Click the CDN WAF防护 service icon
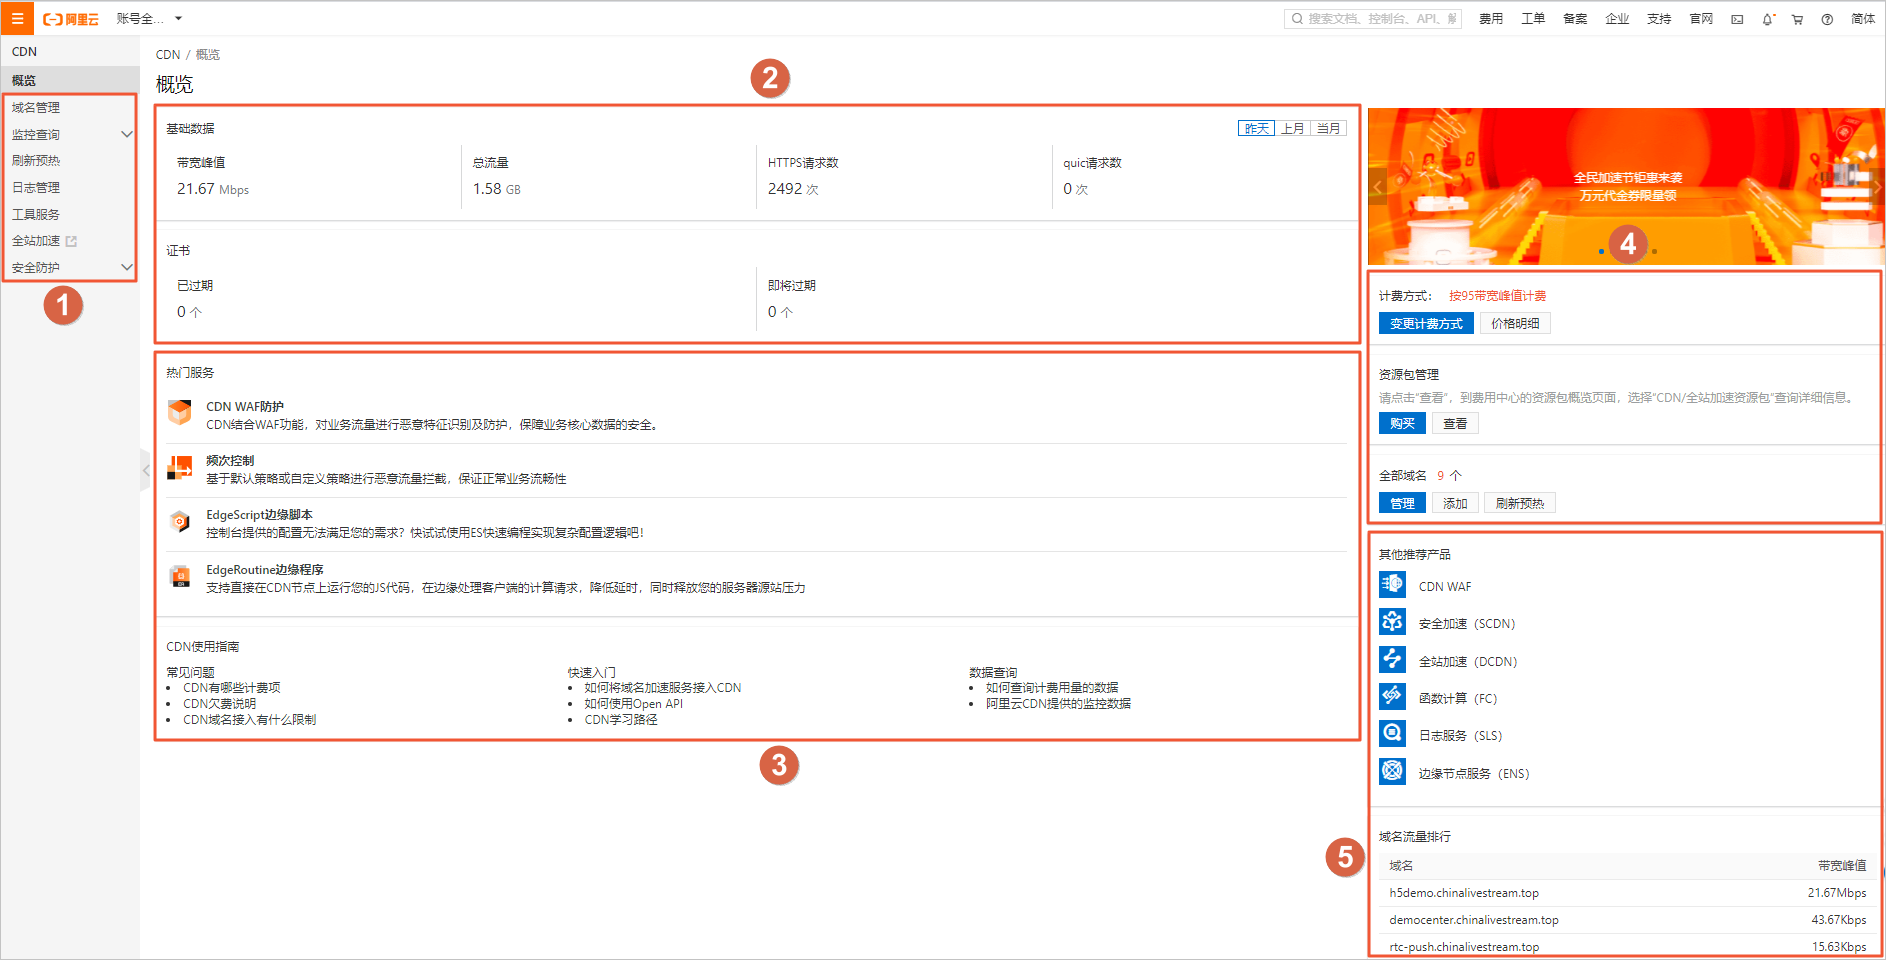Screen dimensions: 1886x960 coord(180,412)
